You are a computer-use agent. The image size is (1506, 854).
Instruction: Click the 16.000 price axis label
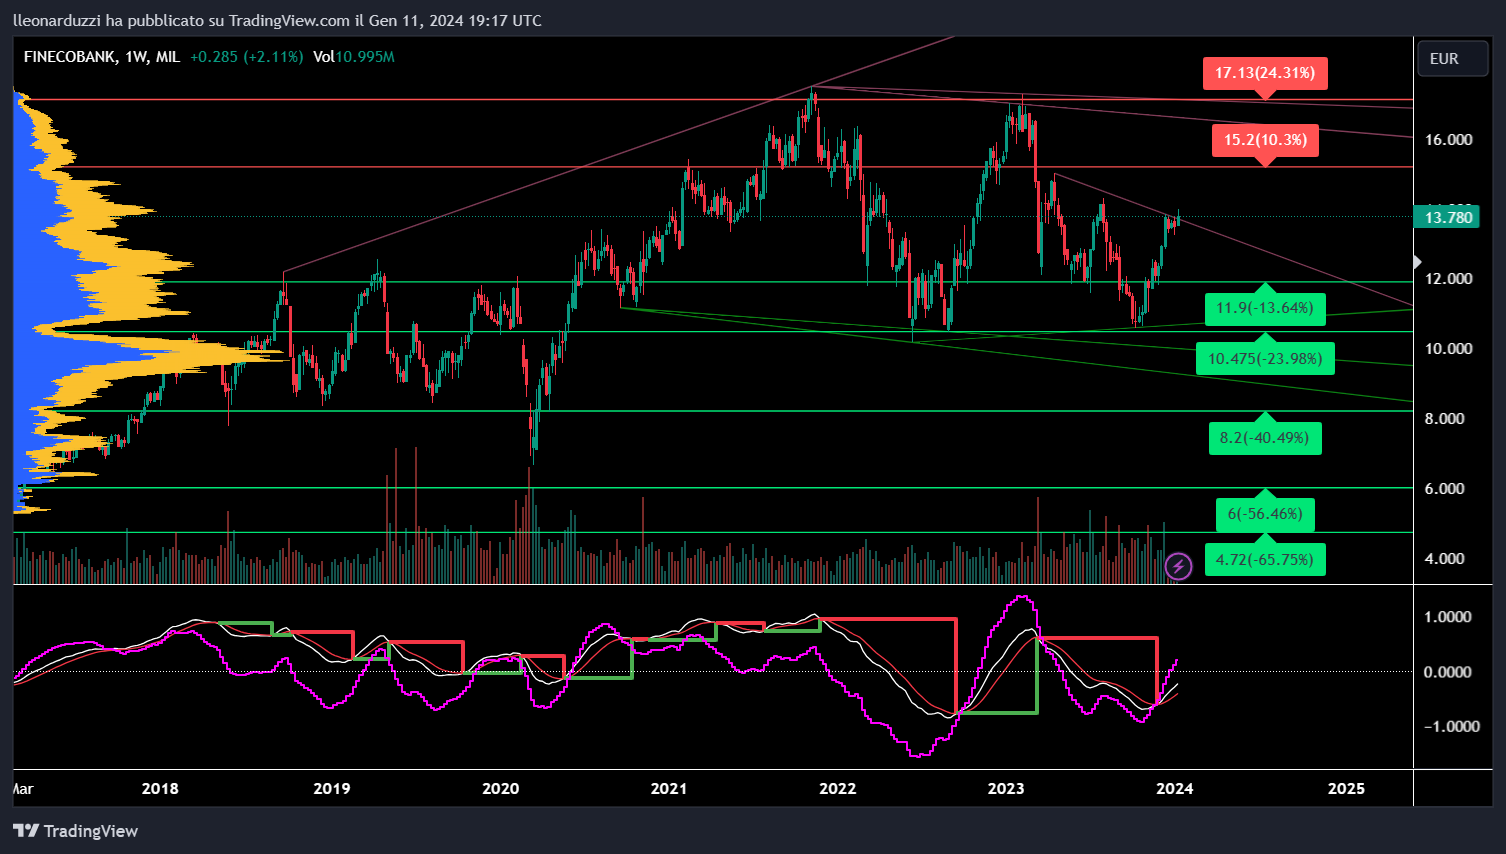pyautogui.click(x=1448, y=140)
